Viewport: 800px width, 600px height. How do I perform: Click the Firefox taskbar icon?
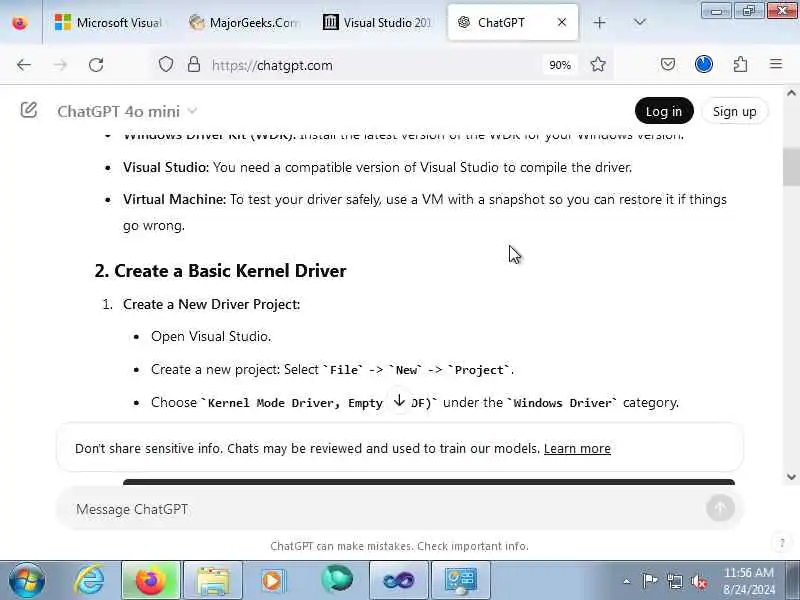tap(151, 580)
